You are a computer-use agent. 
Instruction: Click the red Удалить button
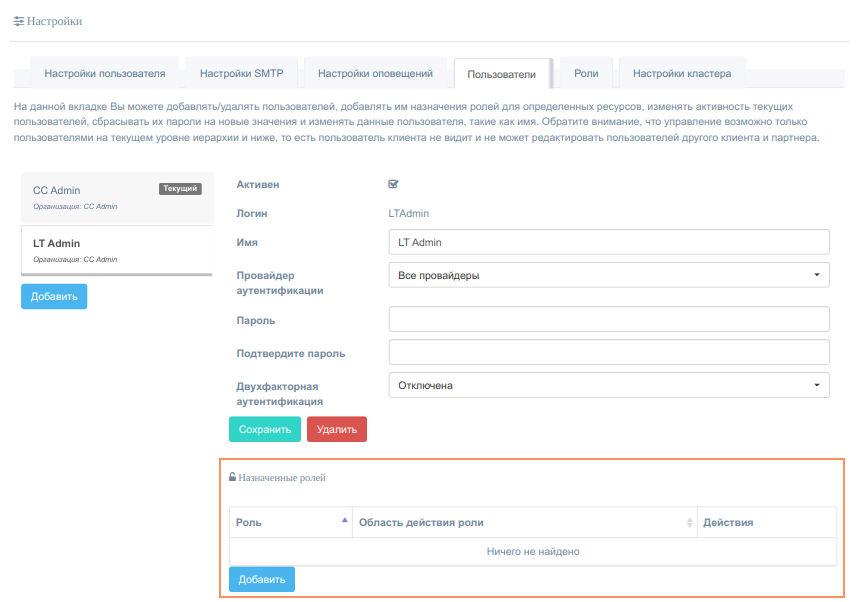(x=337, y=429)
